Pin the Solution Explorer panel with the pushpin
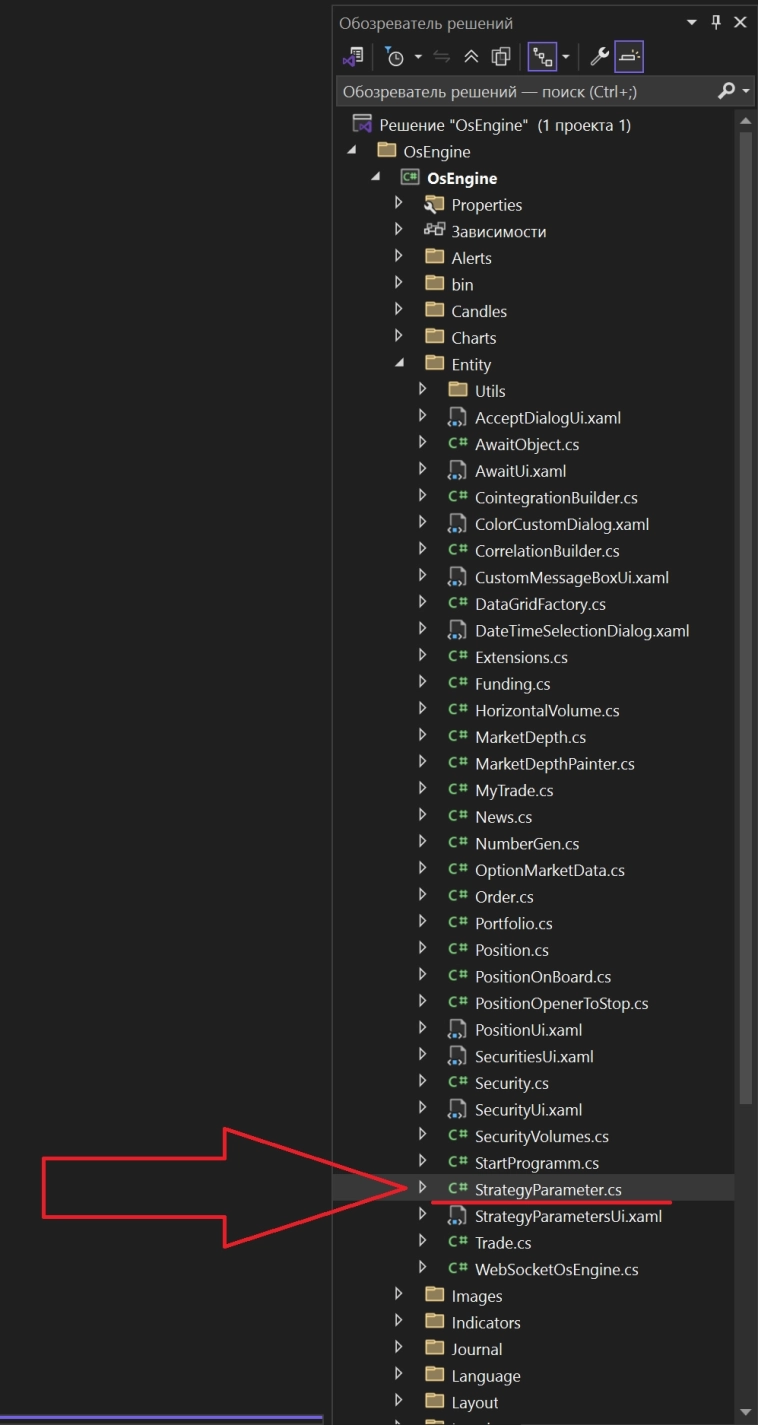The width and height of the screenshot is (758, 1425). 716,22
